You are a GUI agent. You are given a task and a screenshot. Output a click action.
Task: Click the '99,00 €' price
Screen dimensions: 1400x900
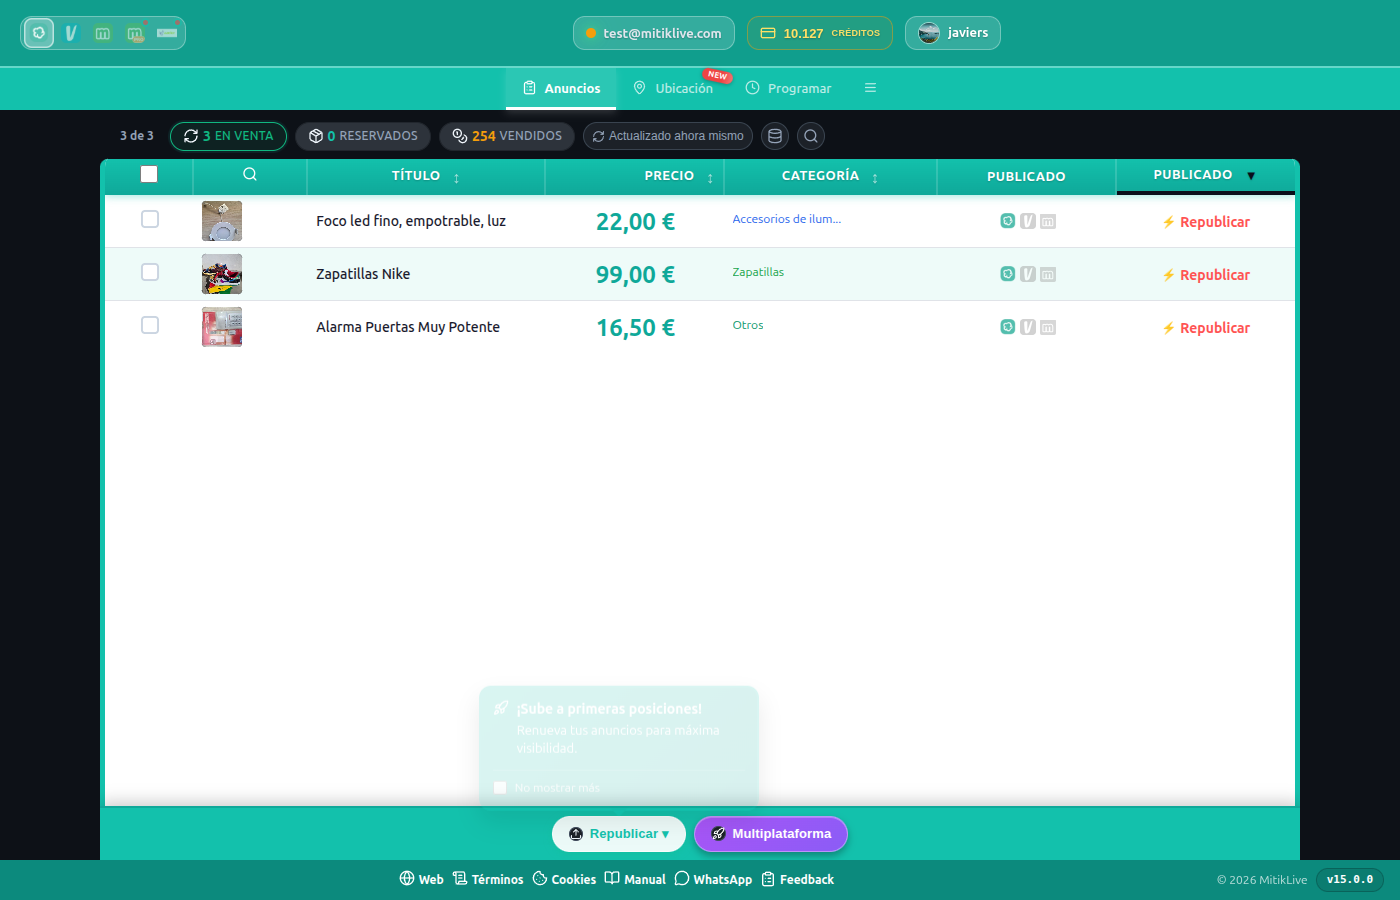point(635,275)
